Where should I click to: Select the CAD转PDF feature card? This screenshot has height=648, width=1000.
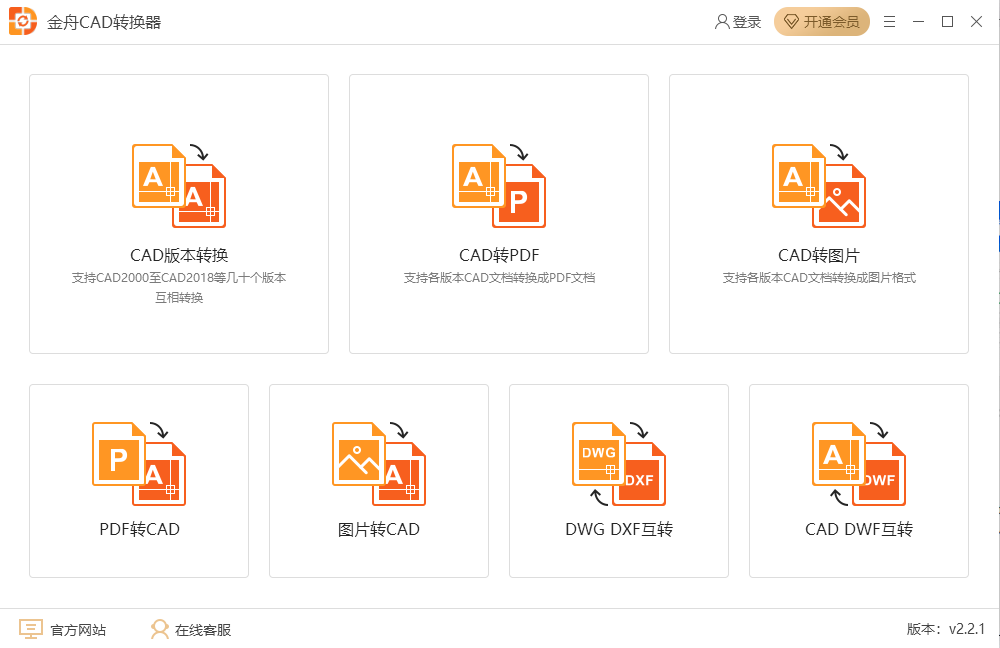tap(498, 213)
